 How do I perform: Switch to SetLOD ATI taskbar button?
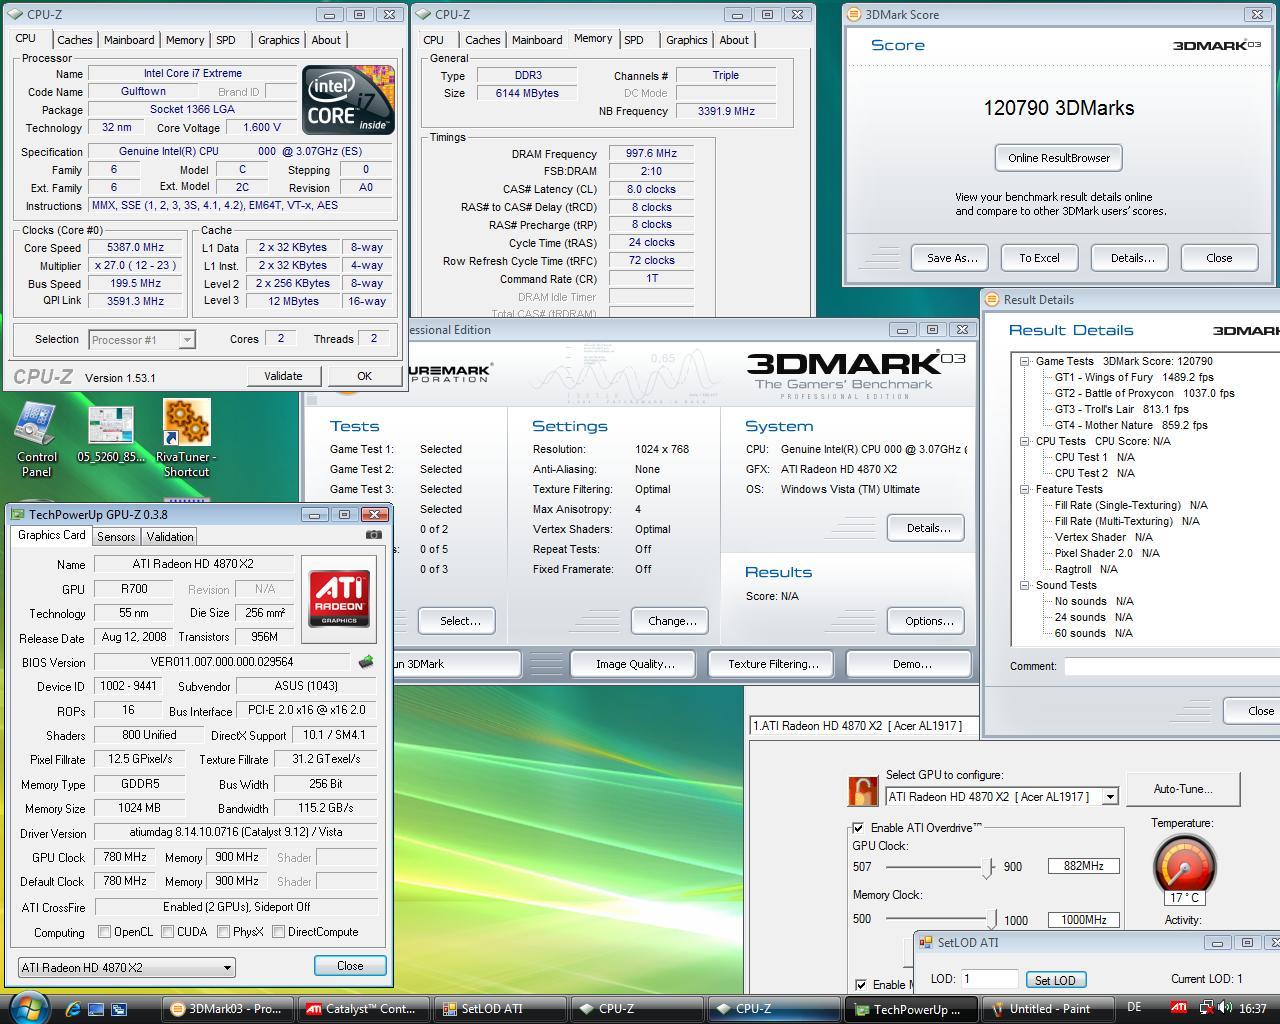tap(501, 1009)
